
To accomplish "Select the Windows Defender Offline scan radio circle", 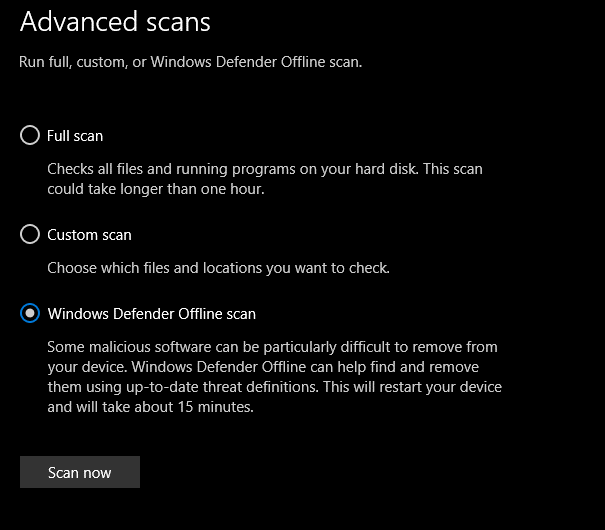I will [30, 313].
